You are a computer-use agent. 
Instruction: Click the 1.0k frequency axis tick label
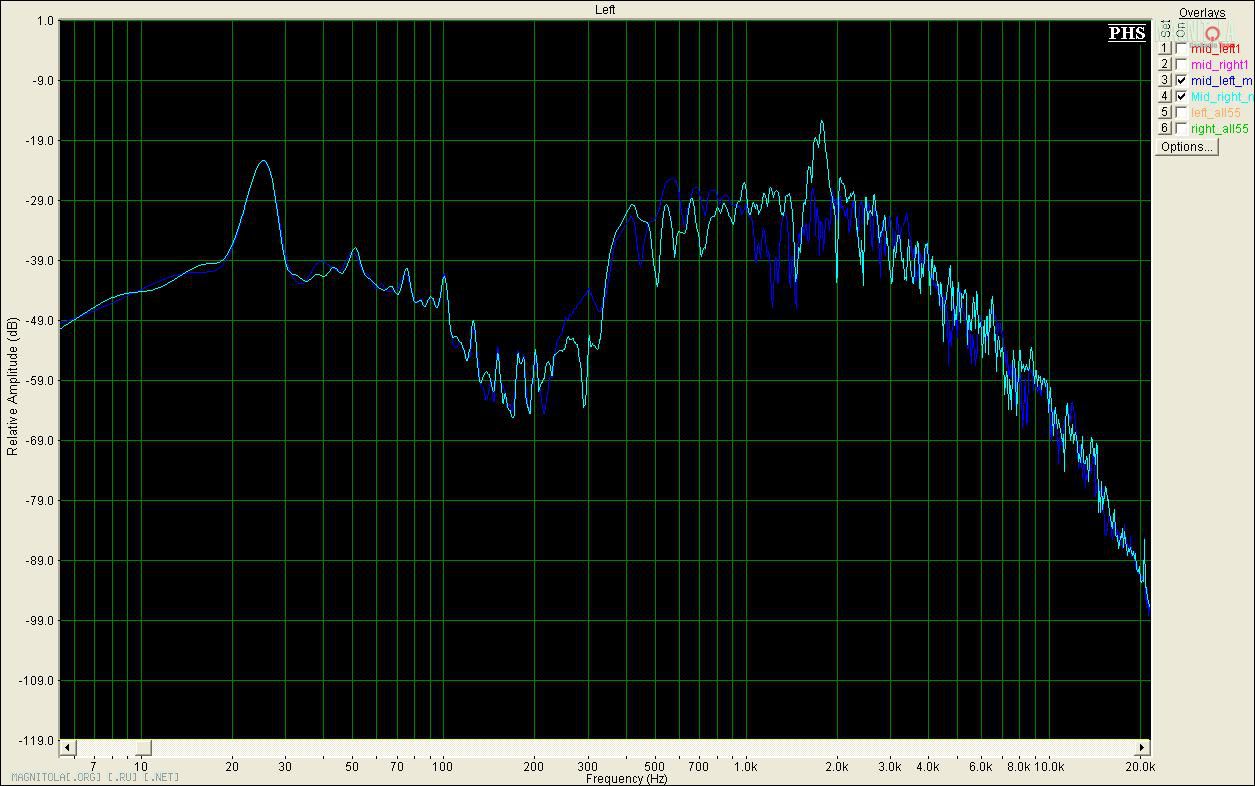(x=745, y=767)
